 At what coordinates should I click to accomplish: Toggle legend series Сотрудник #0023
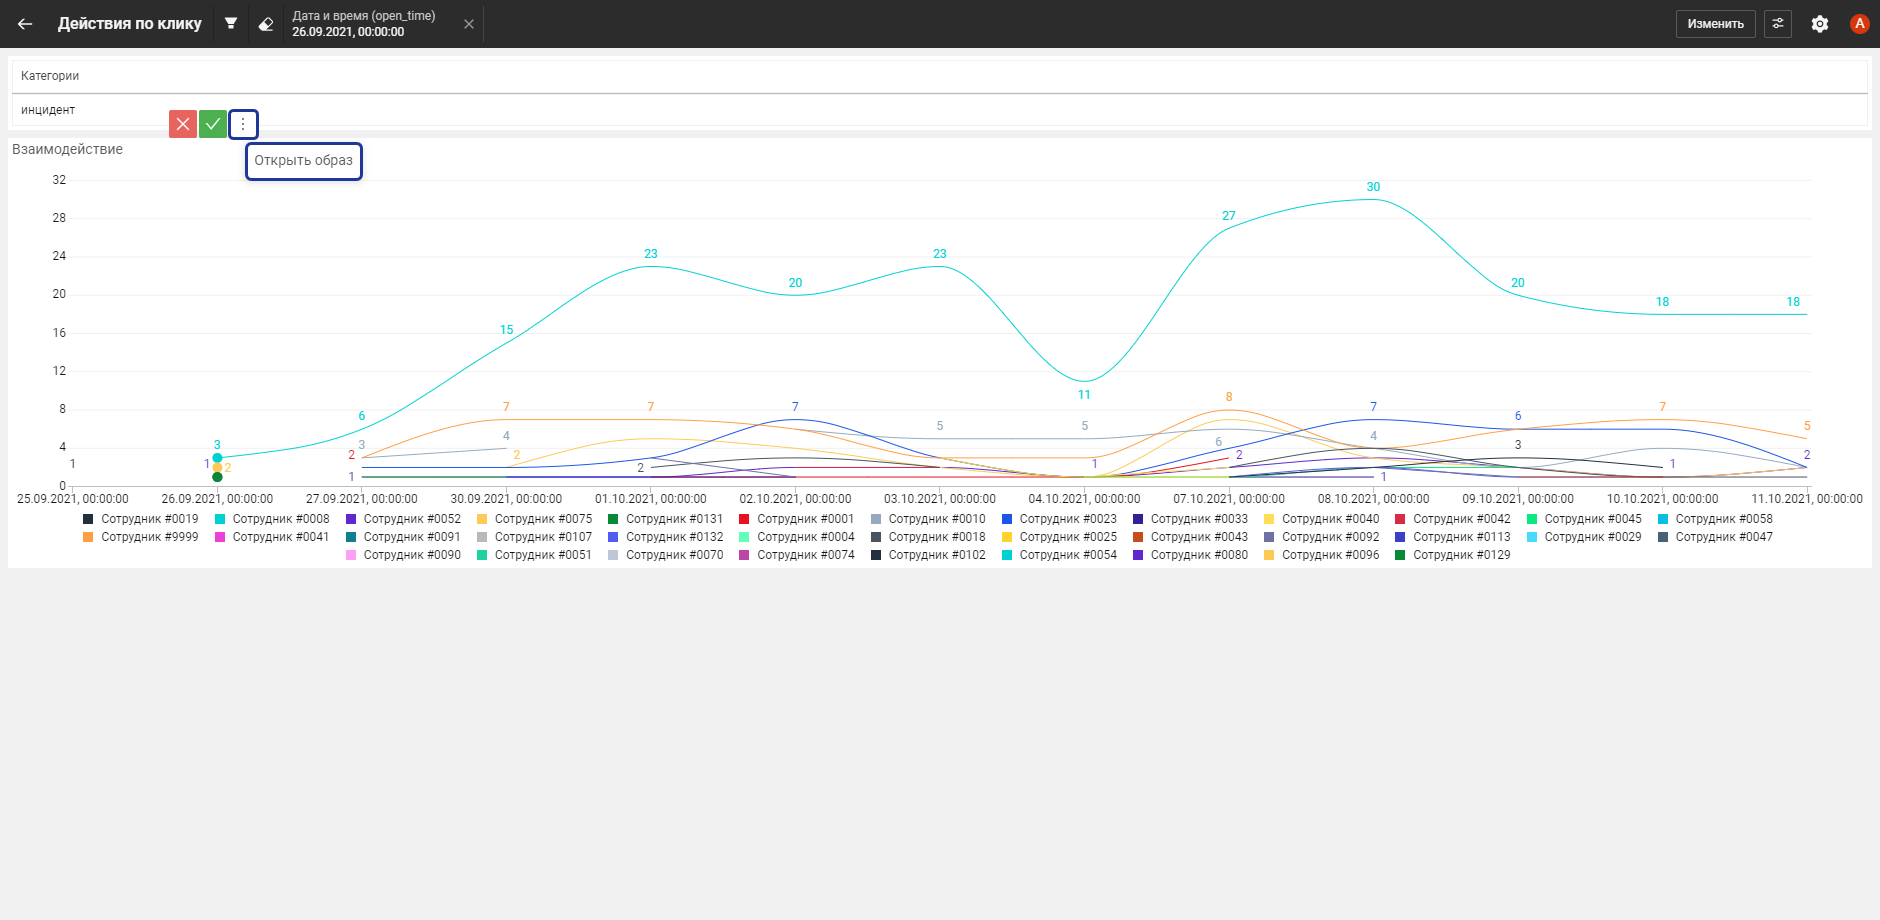coord(1059,519)
